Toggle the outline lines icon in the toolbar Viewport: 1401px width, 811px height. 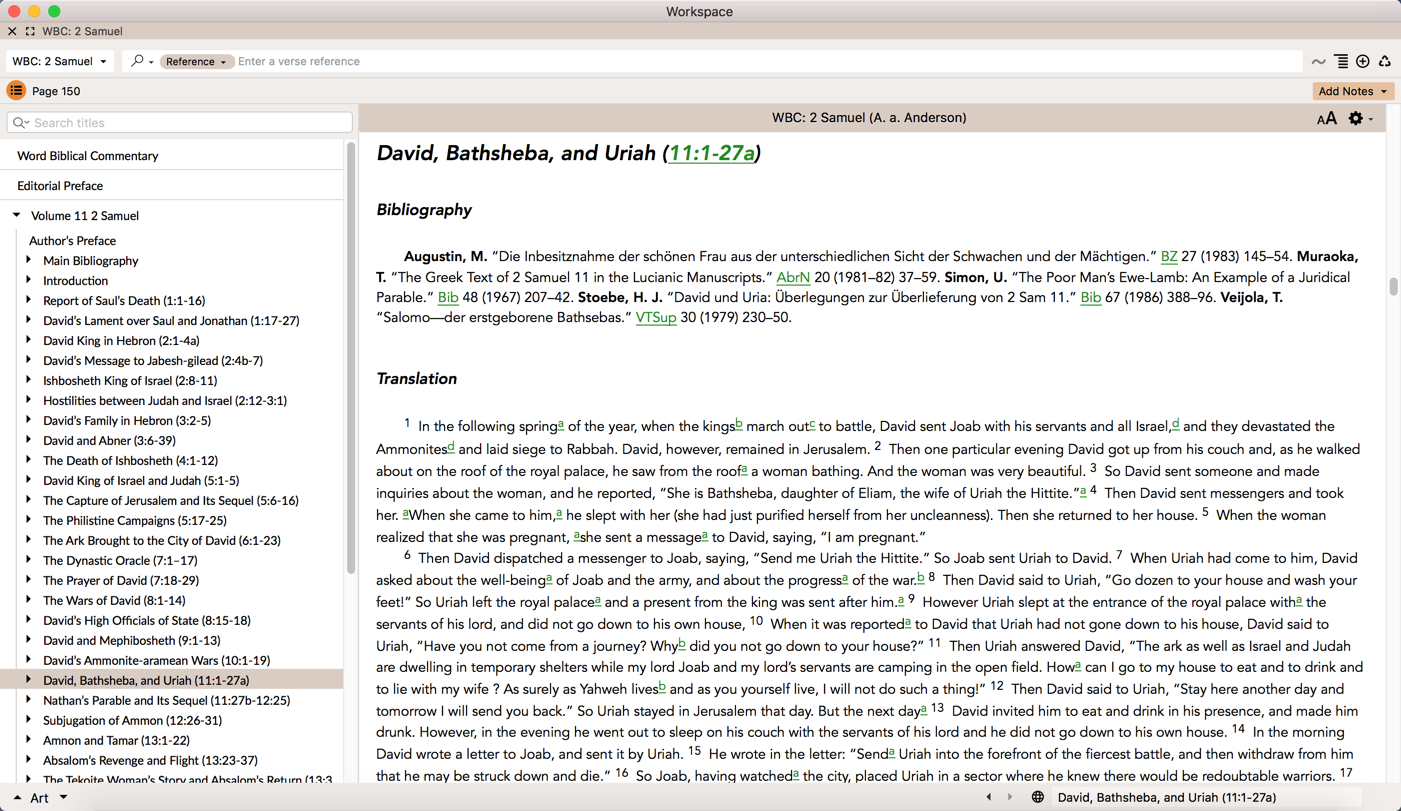(1341, 62)
